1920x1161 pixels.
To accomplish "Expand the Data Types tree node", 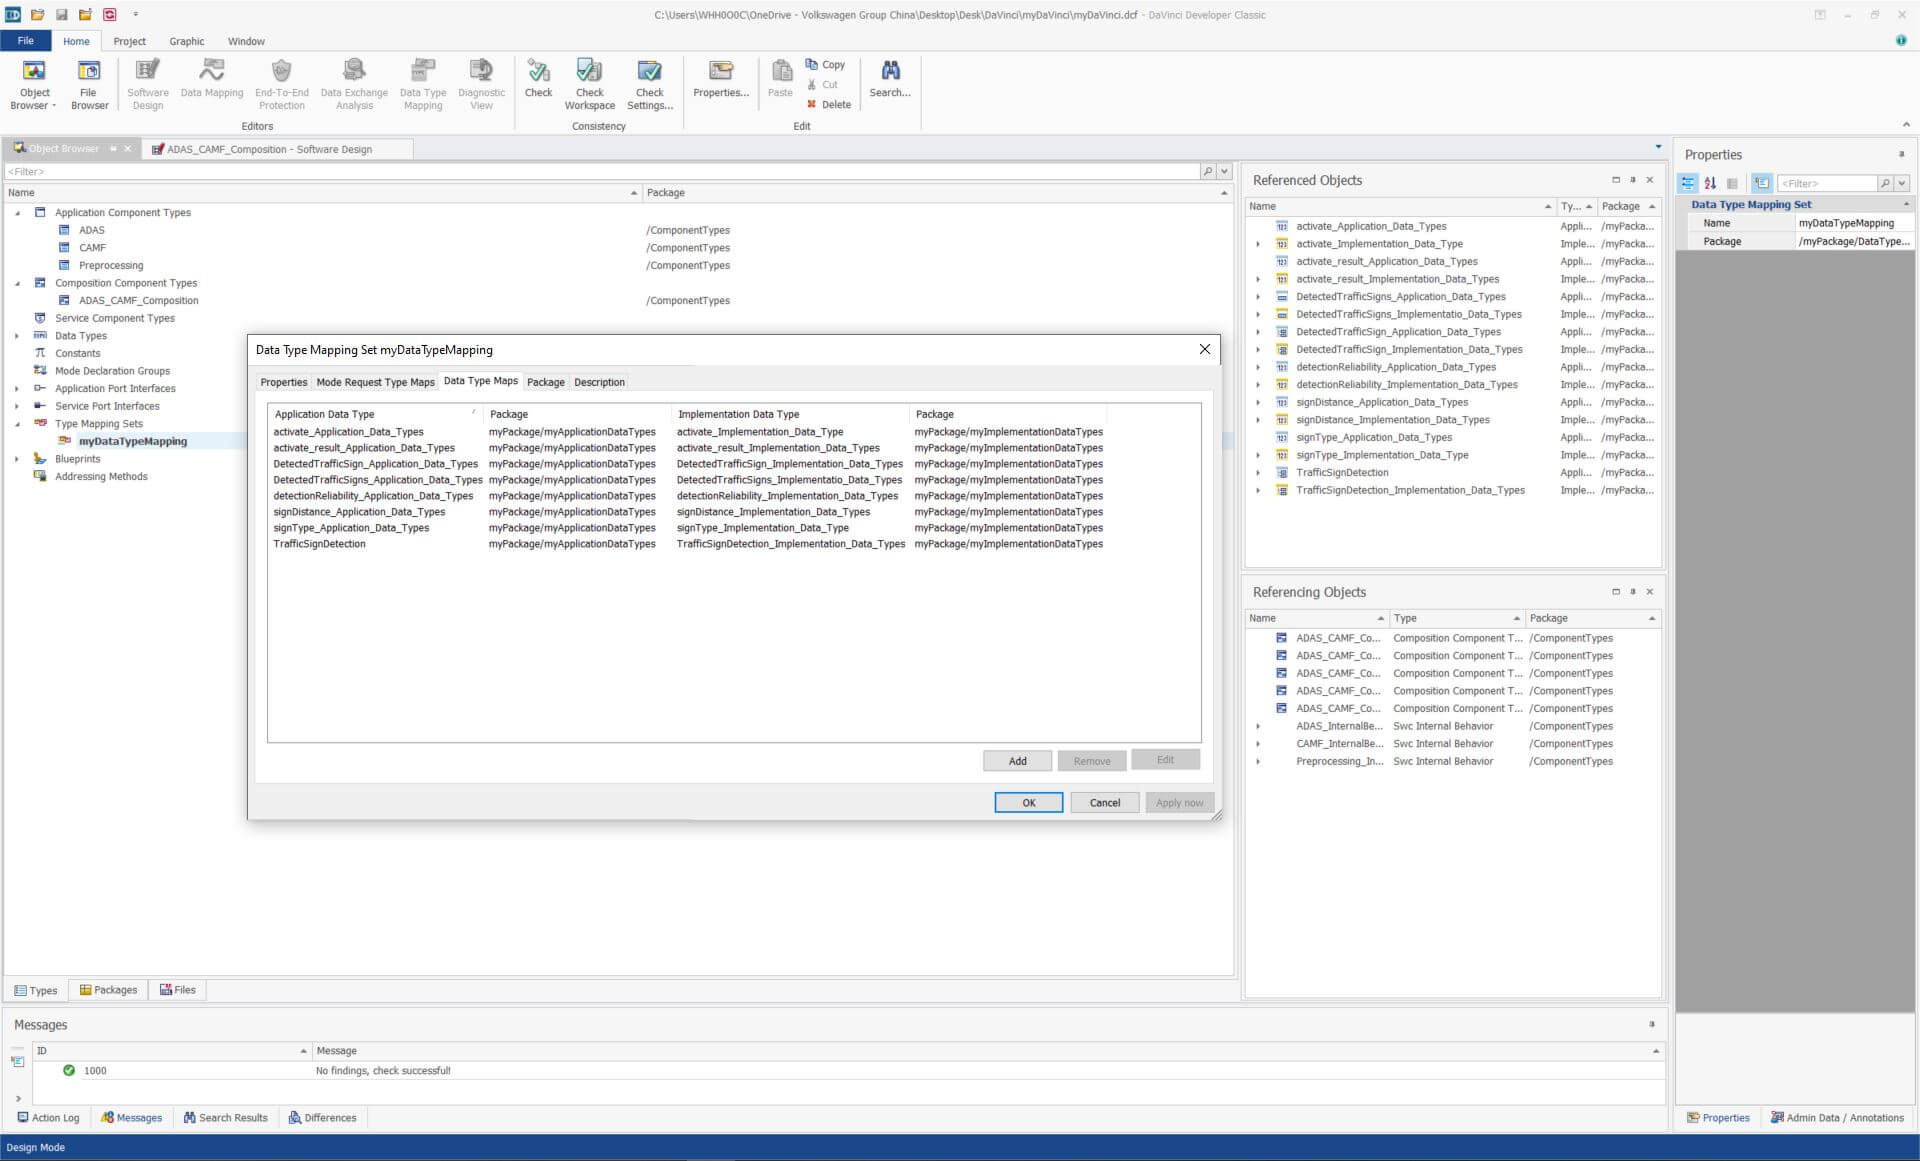I will 17,336.
